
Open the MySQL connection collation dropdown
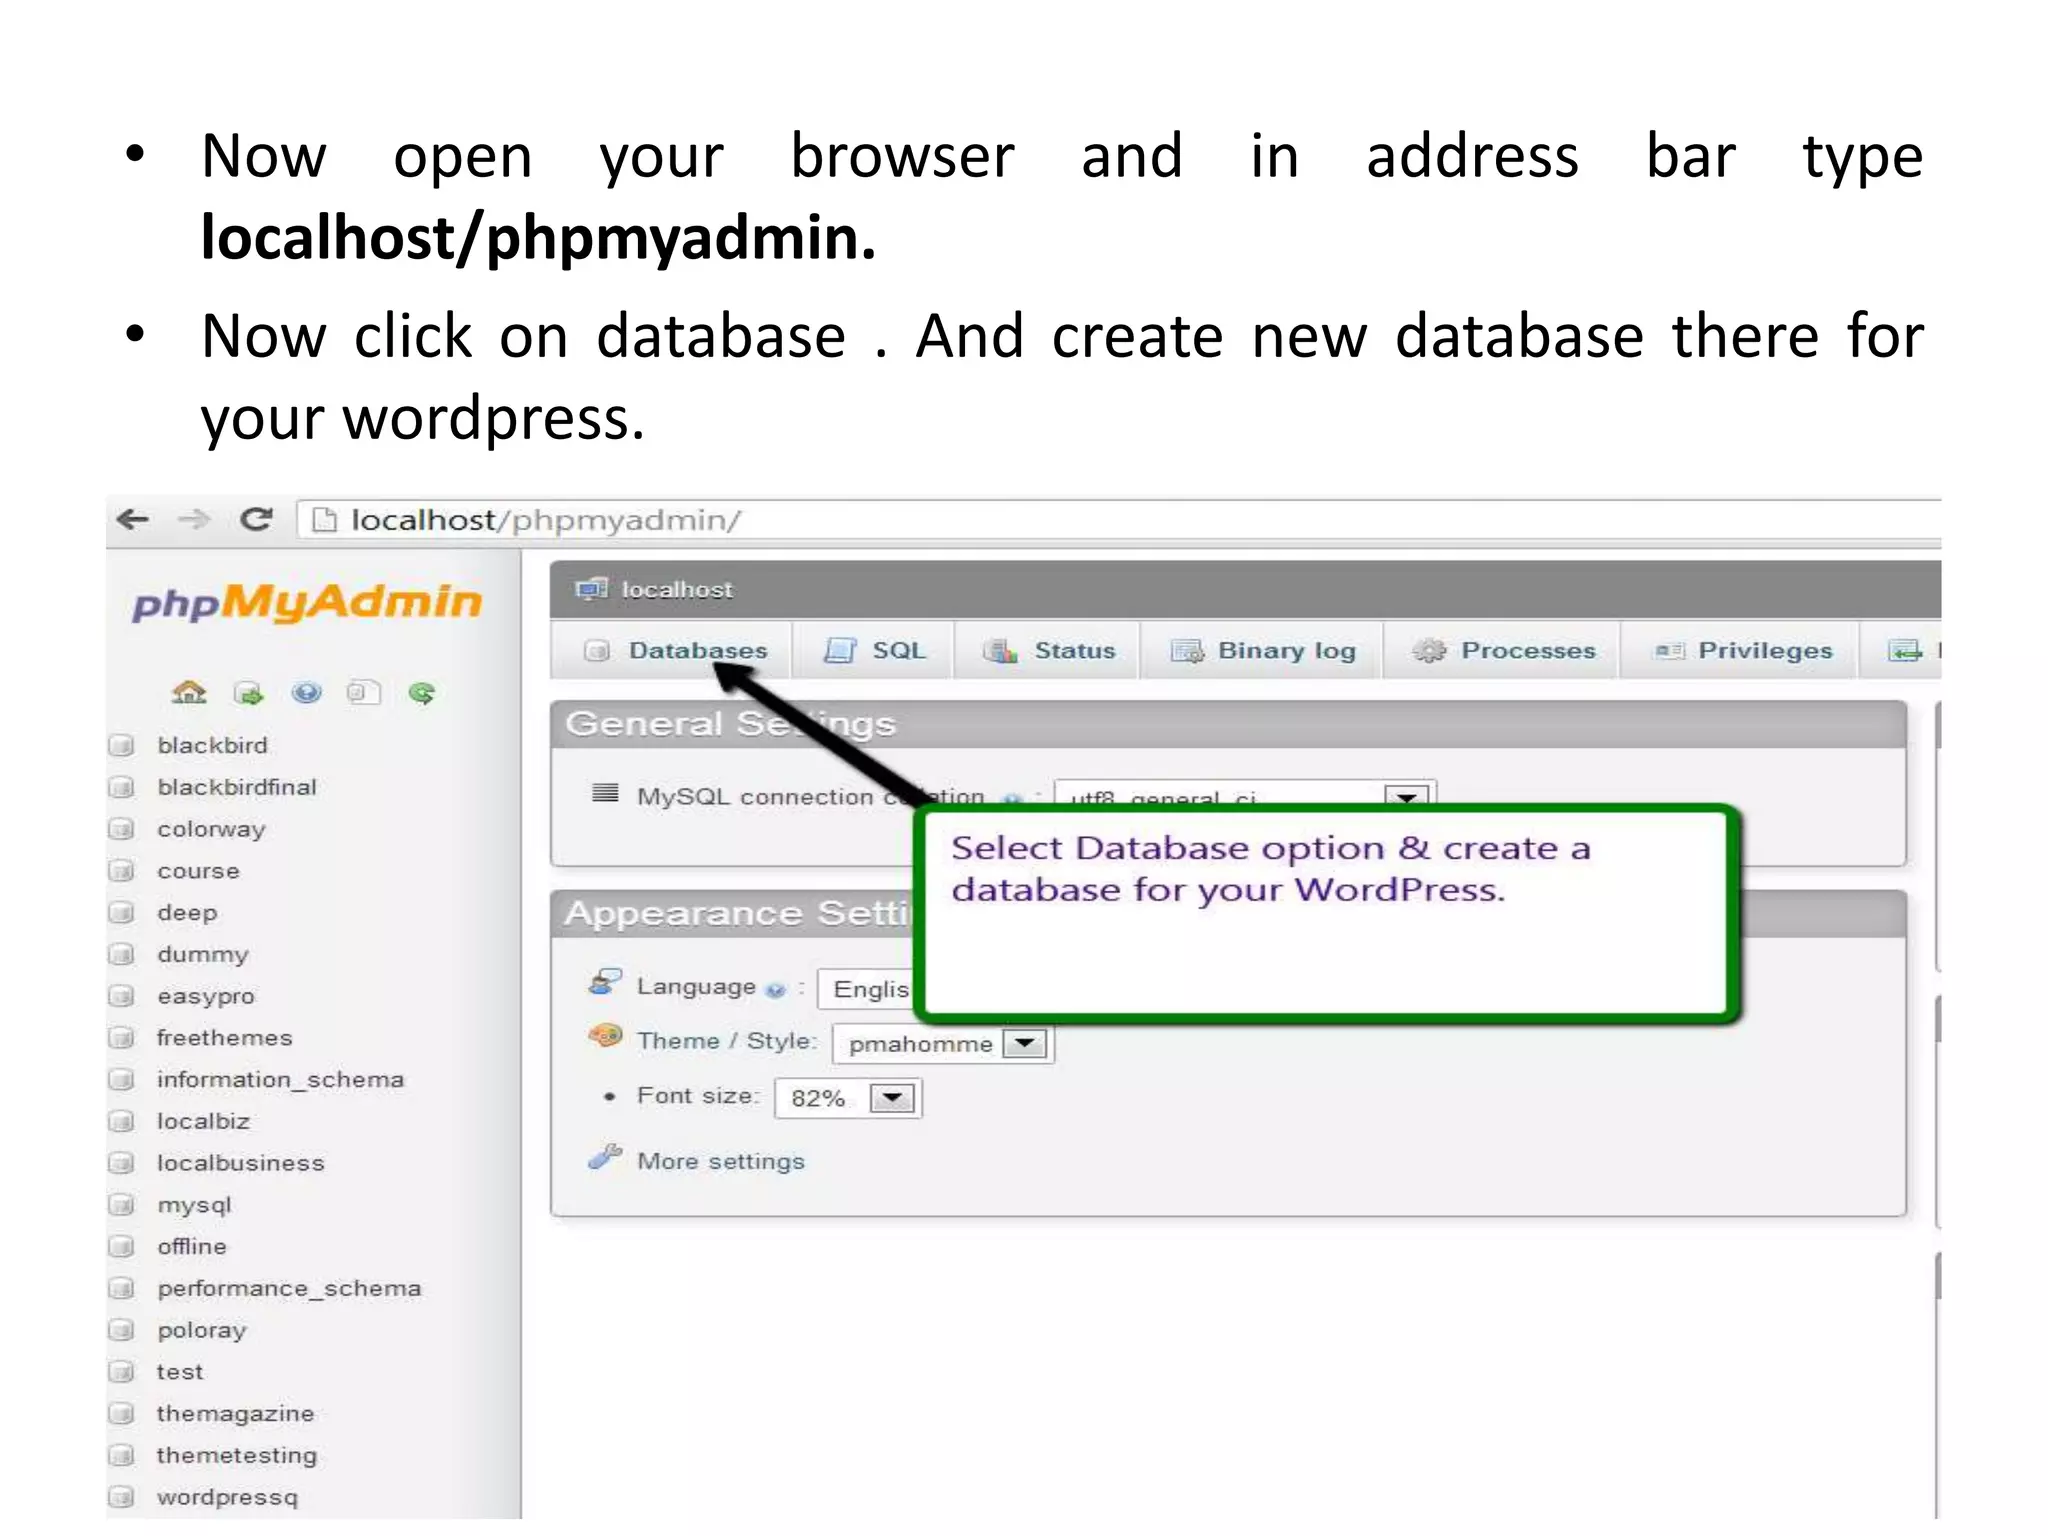pyautogui.click(x=1245, y=793)
